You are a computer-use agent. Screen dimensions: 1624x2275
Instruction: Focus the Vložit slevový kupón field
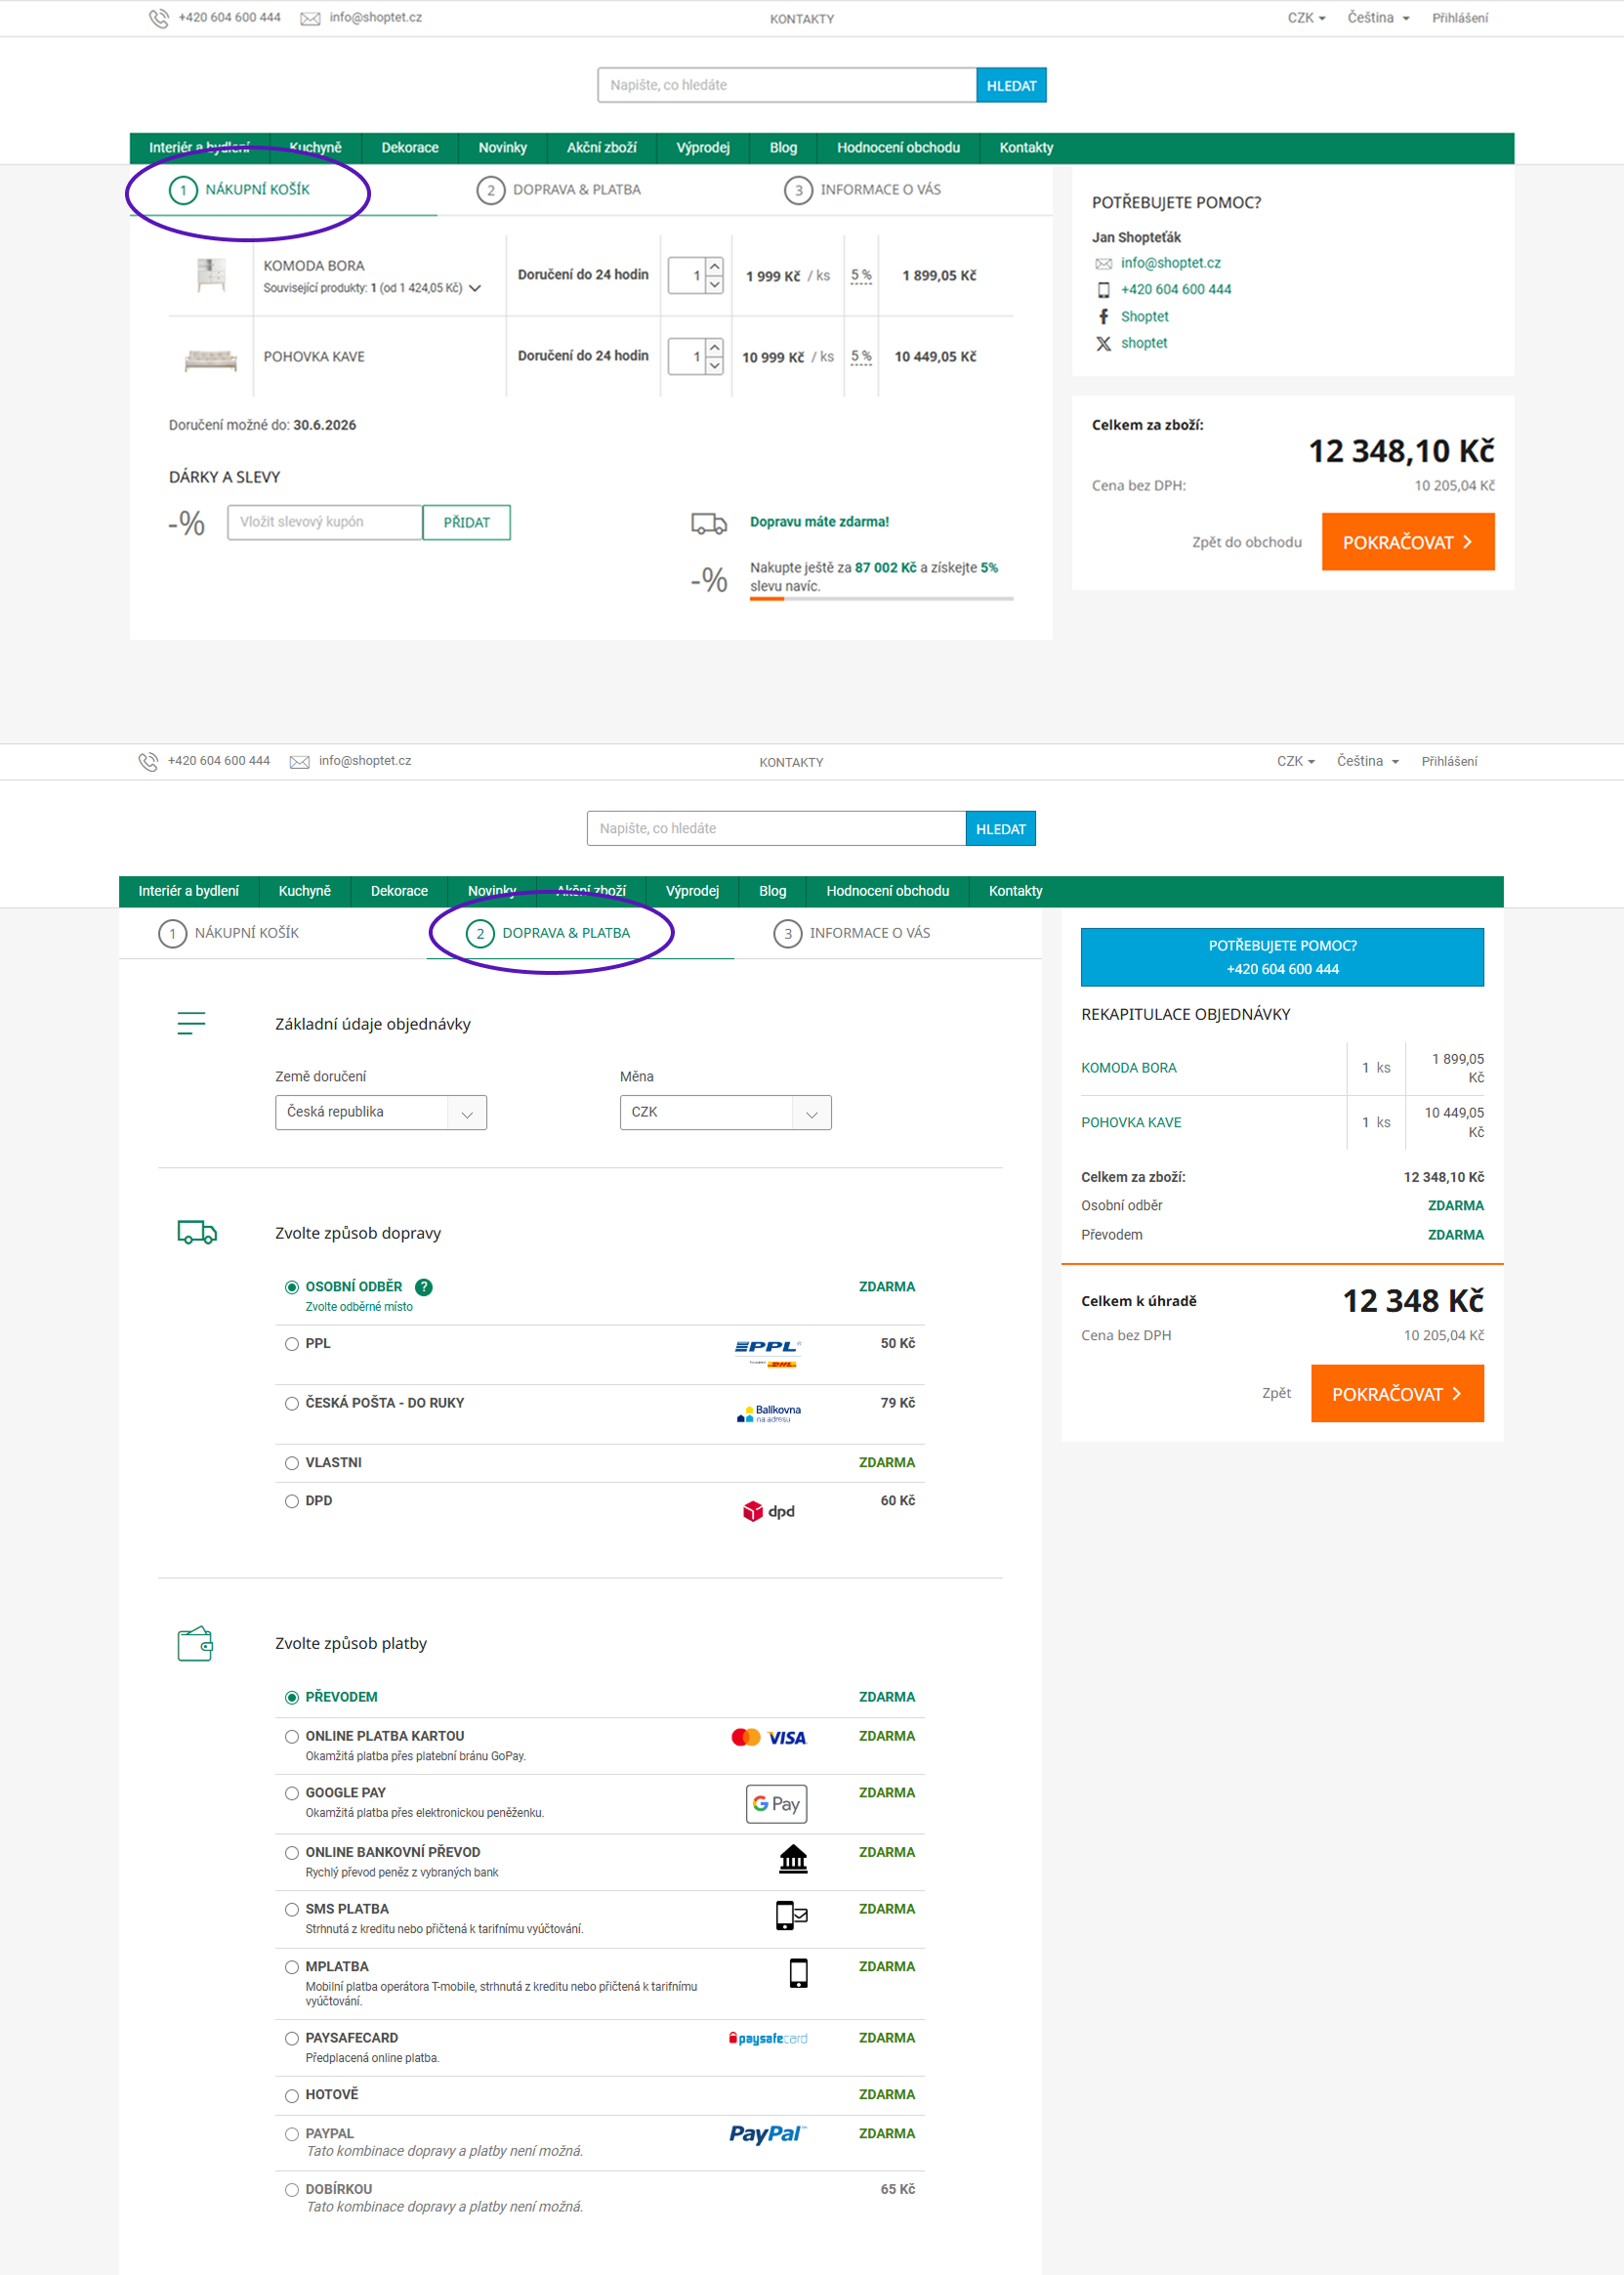[x=325, y=523]
